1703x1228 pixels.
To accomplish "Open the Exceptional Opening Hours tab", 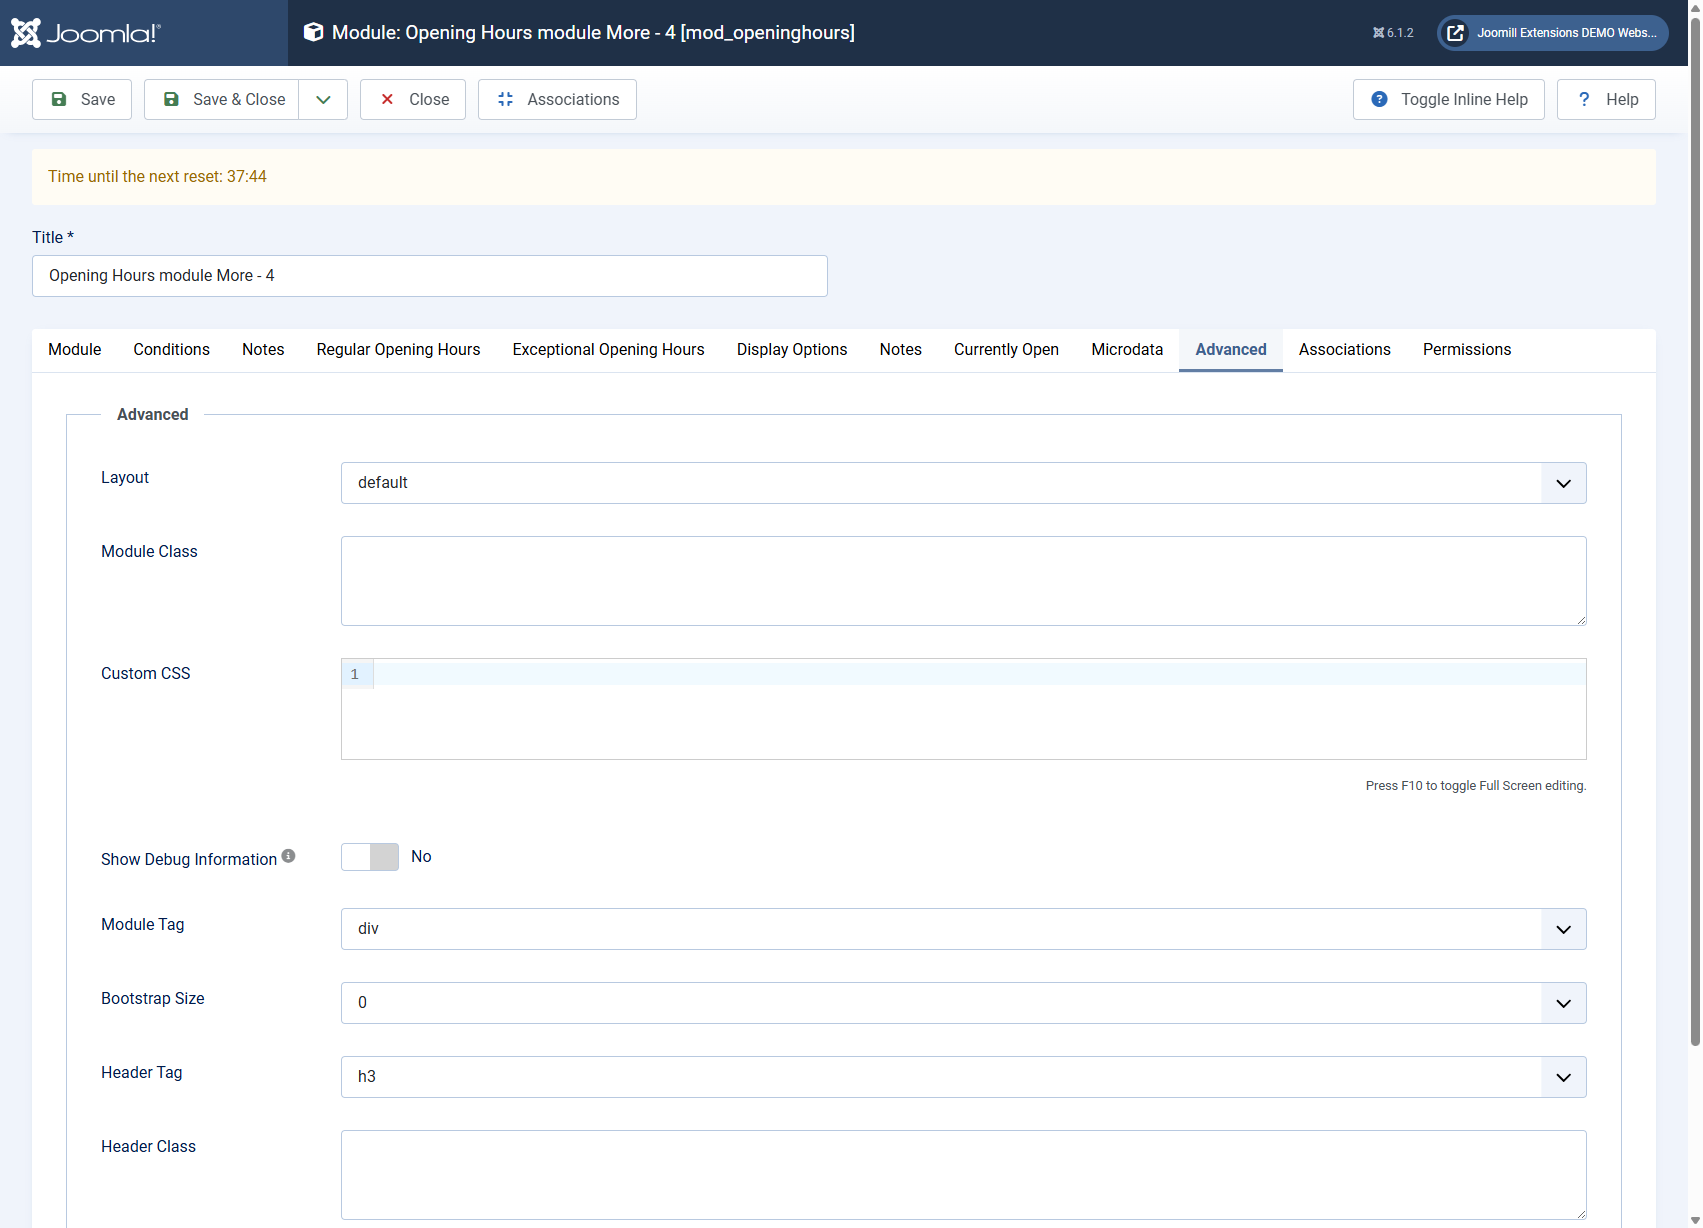I will 609,350.
